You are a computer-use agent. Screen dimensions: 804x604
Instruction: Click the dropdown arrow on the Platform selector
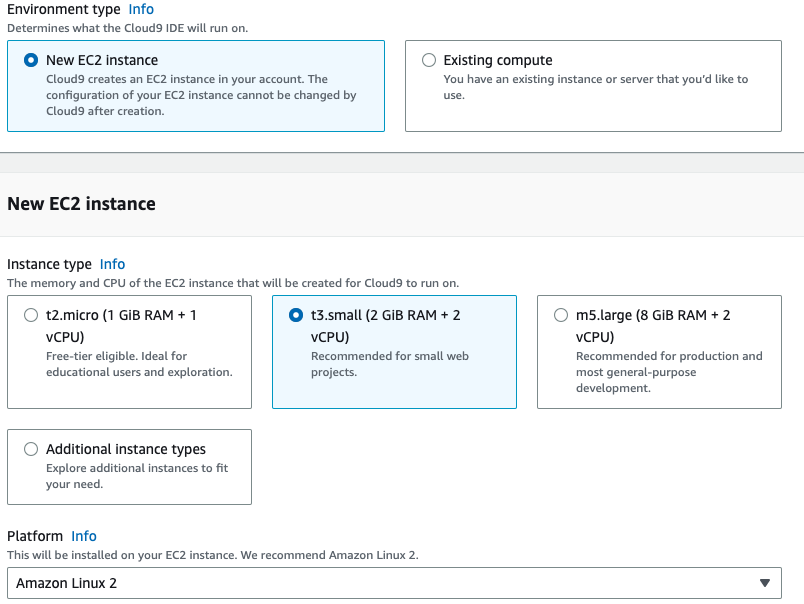[766, 582]
